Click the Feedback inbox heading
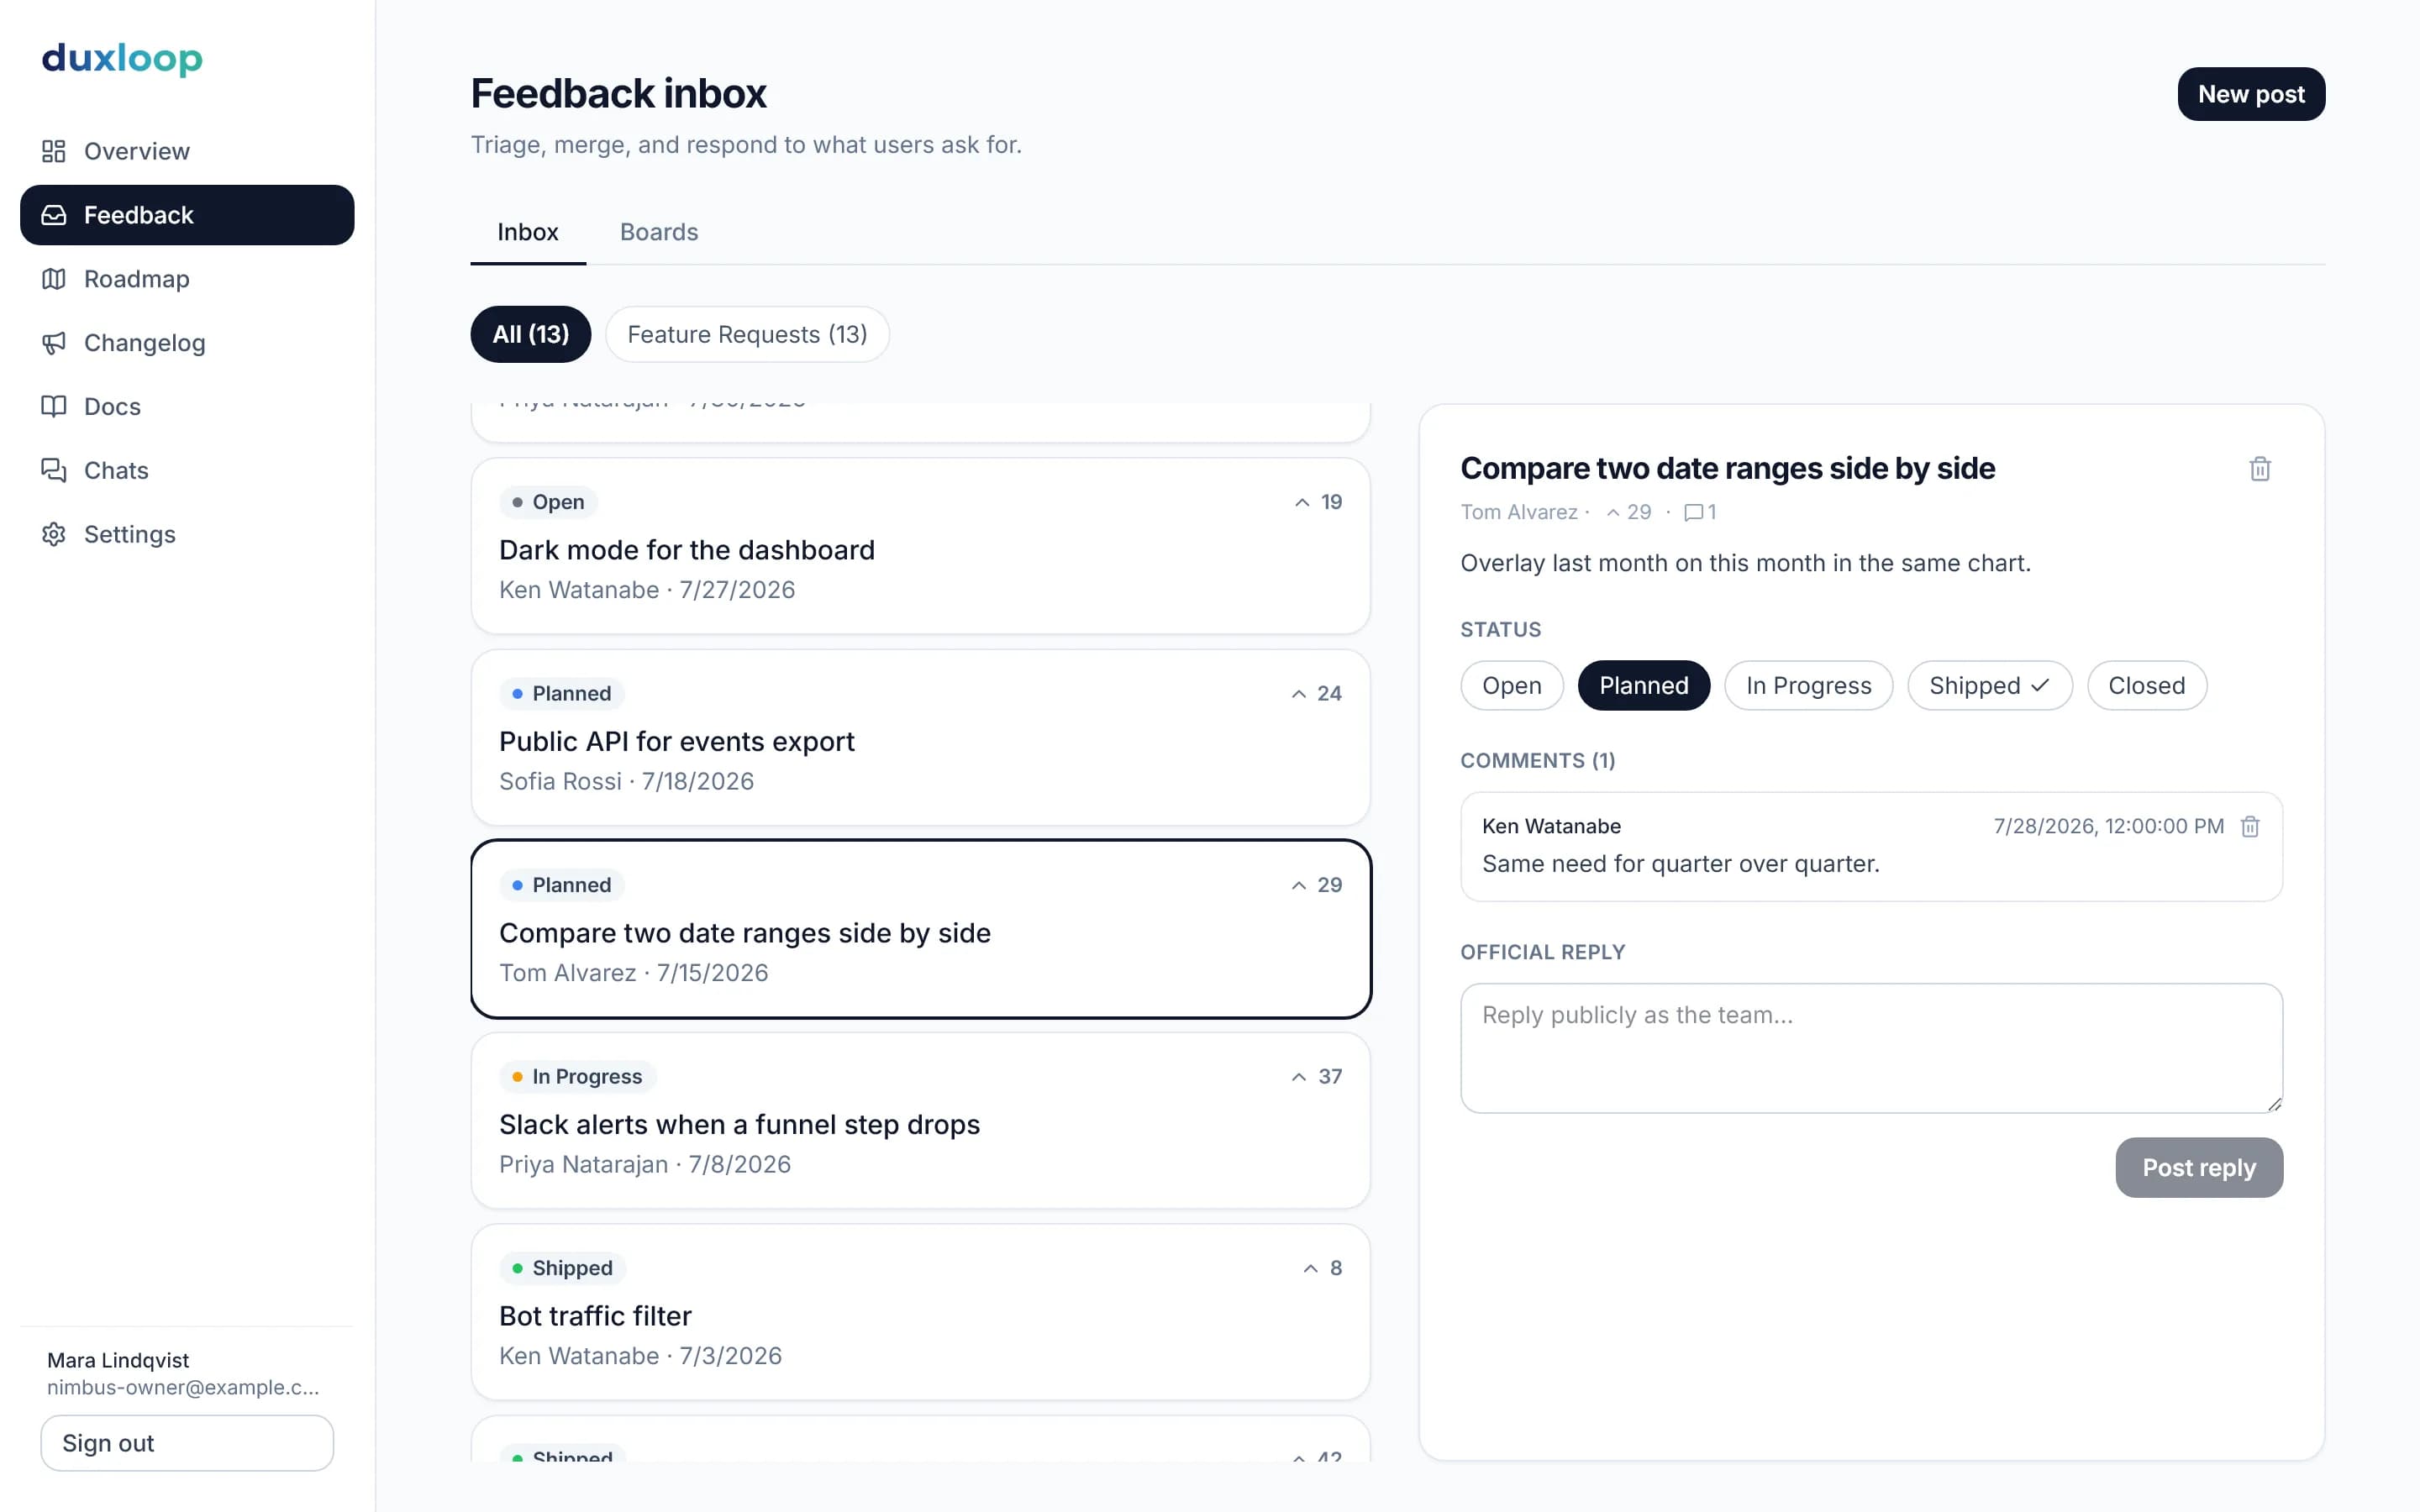The image size is (2420, 1512). [618, 93]
